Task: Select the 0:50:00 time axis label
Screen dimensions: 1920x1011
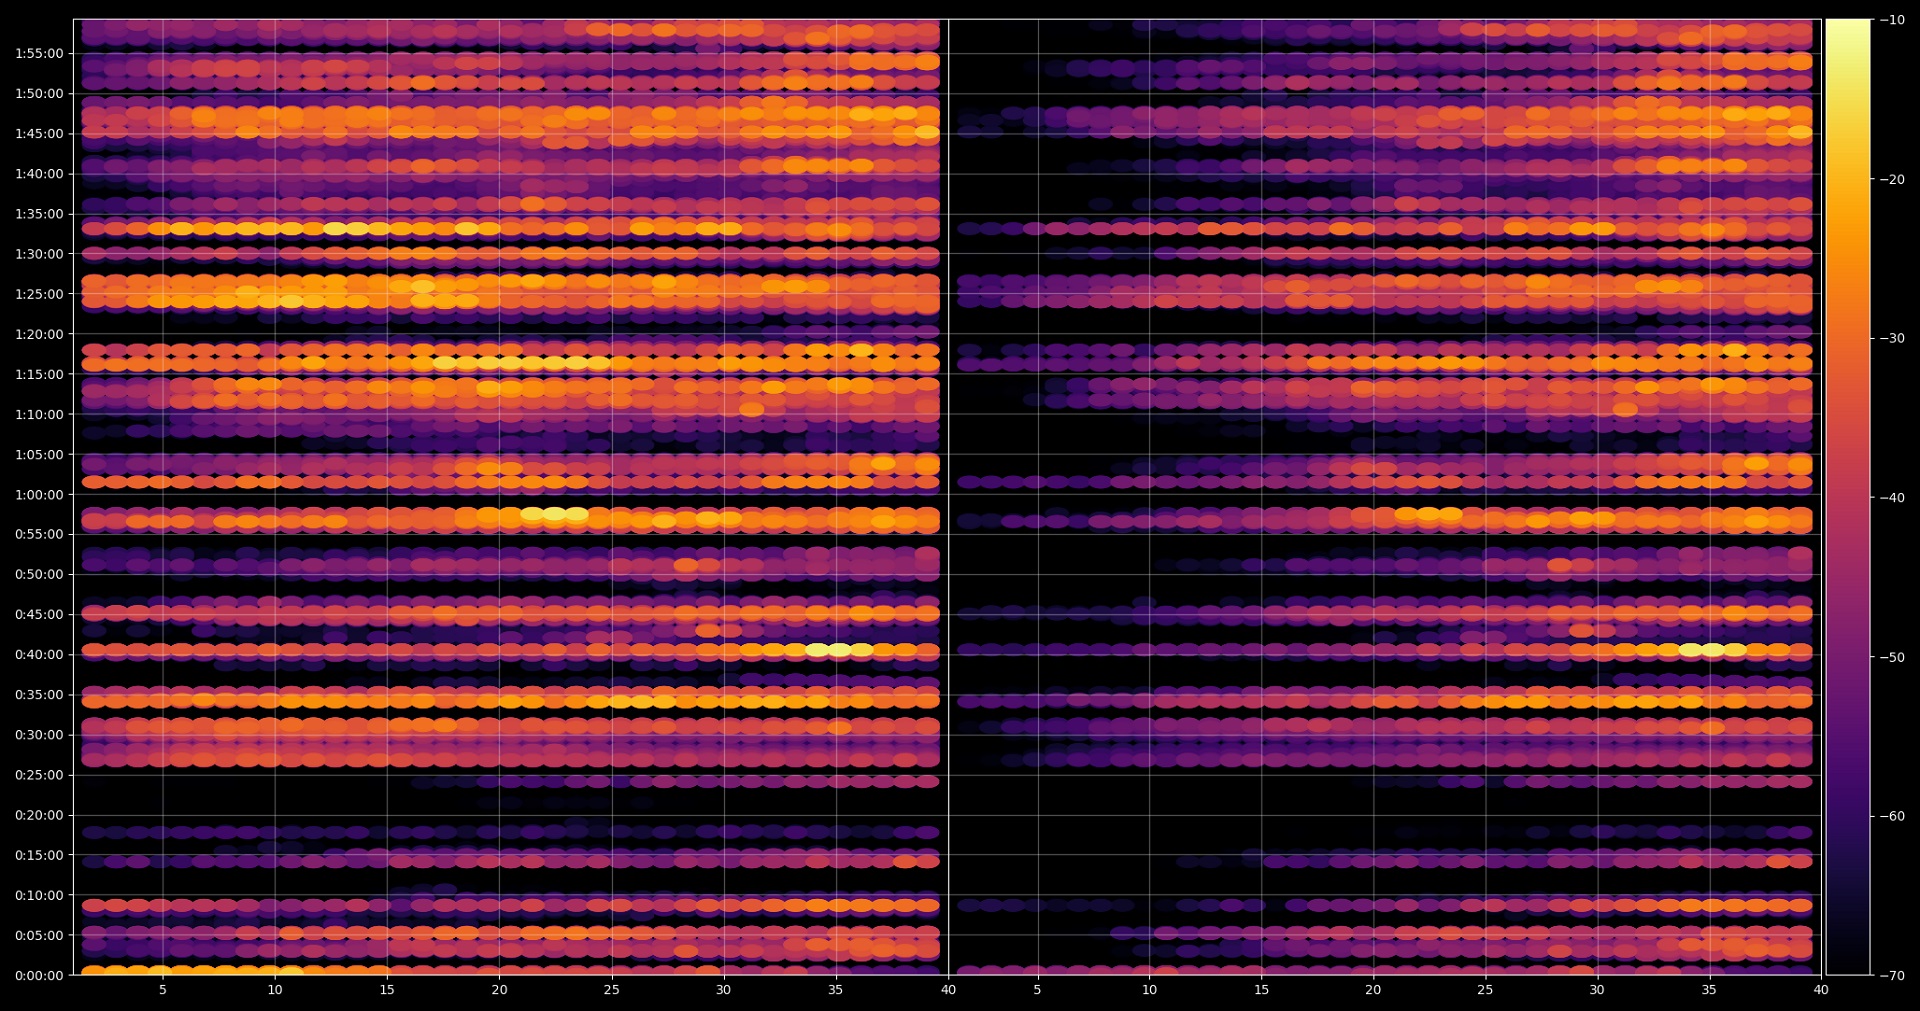Action: coord(39,575)
